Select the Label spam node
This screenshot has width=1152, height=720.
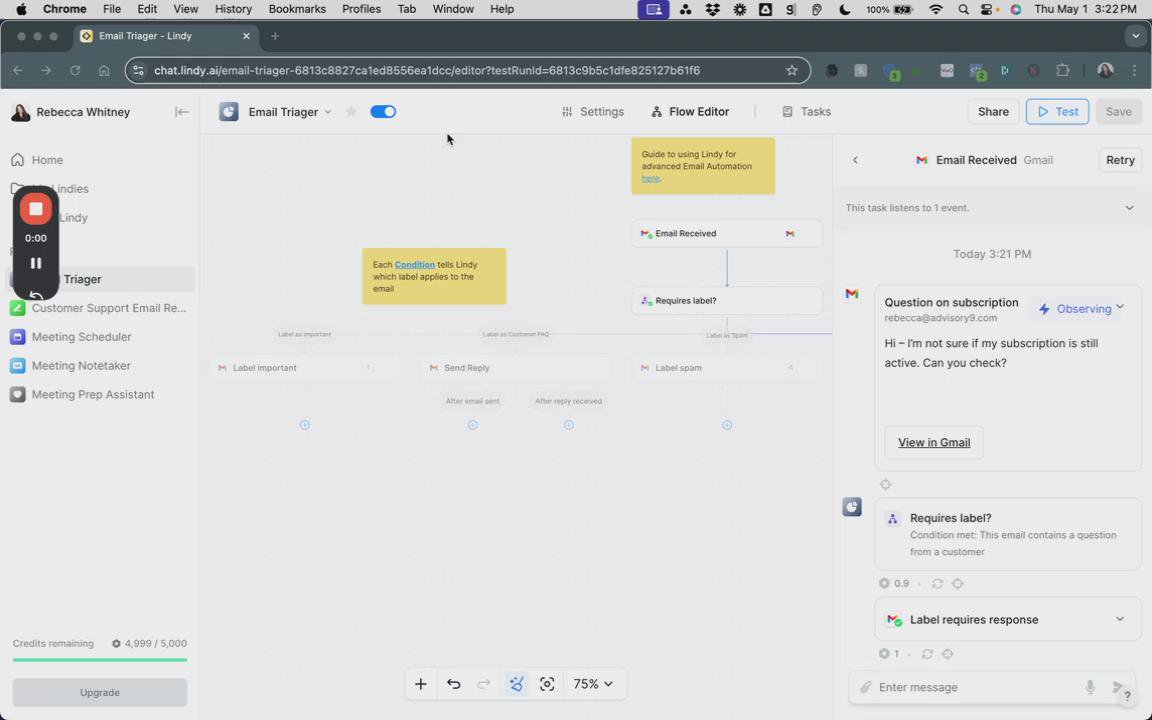click(726, 367)
